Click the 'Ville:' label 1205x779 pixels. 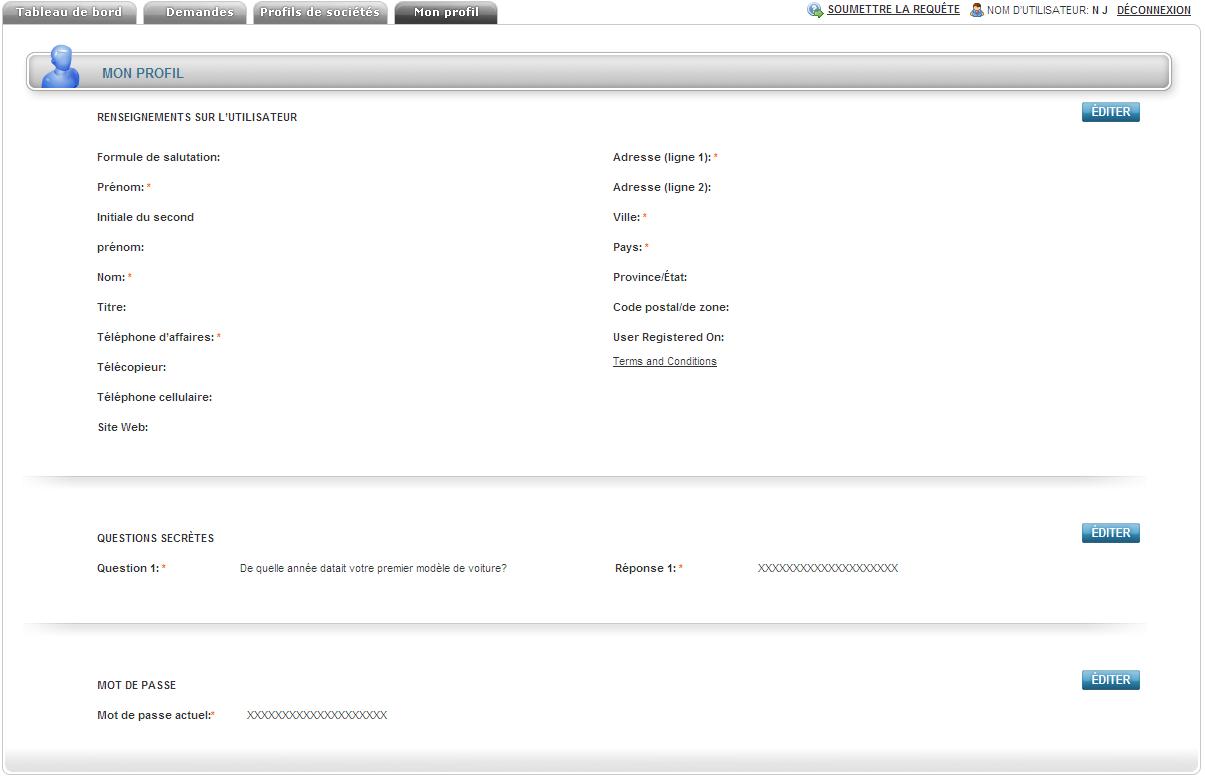(x=627, y=217)
